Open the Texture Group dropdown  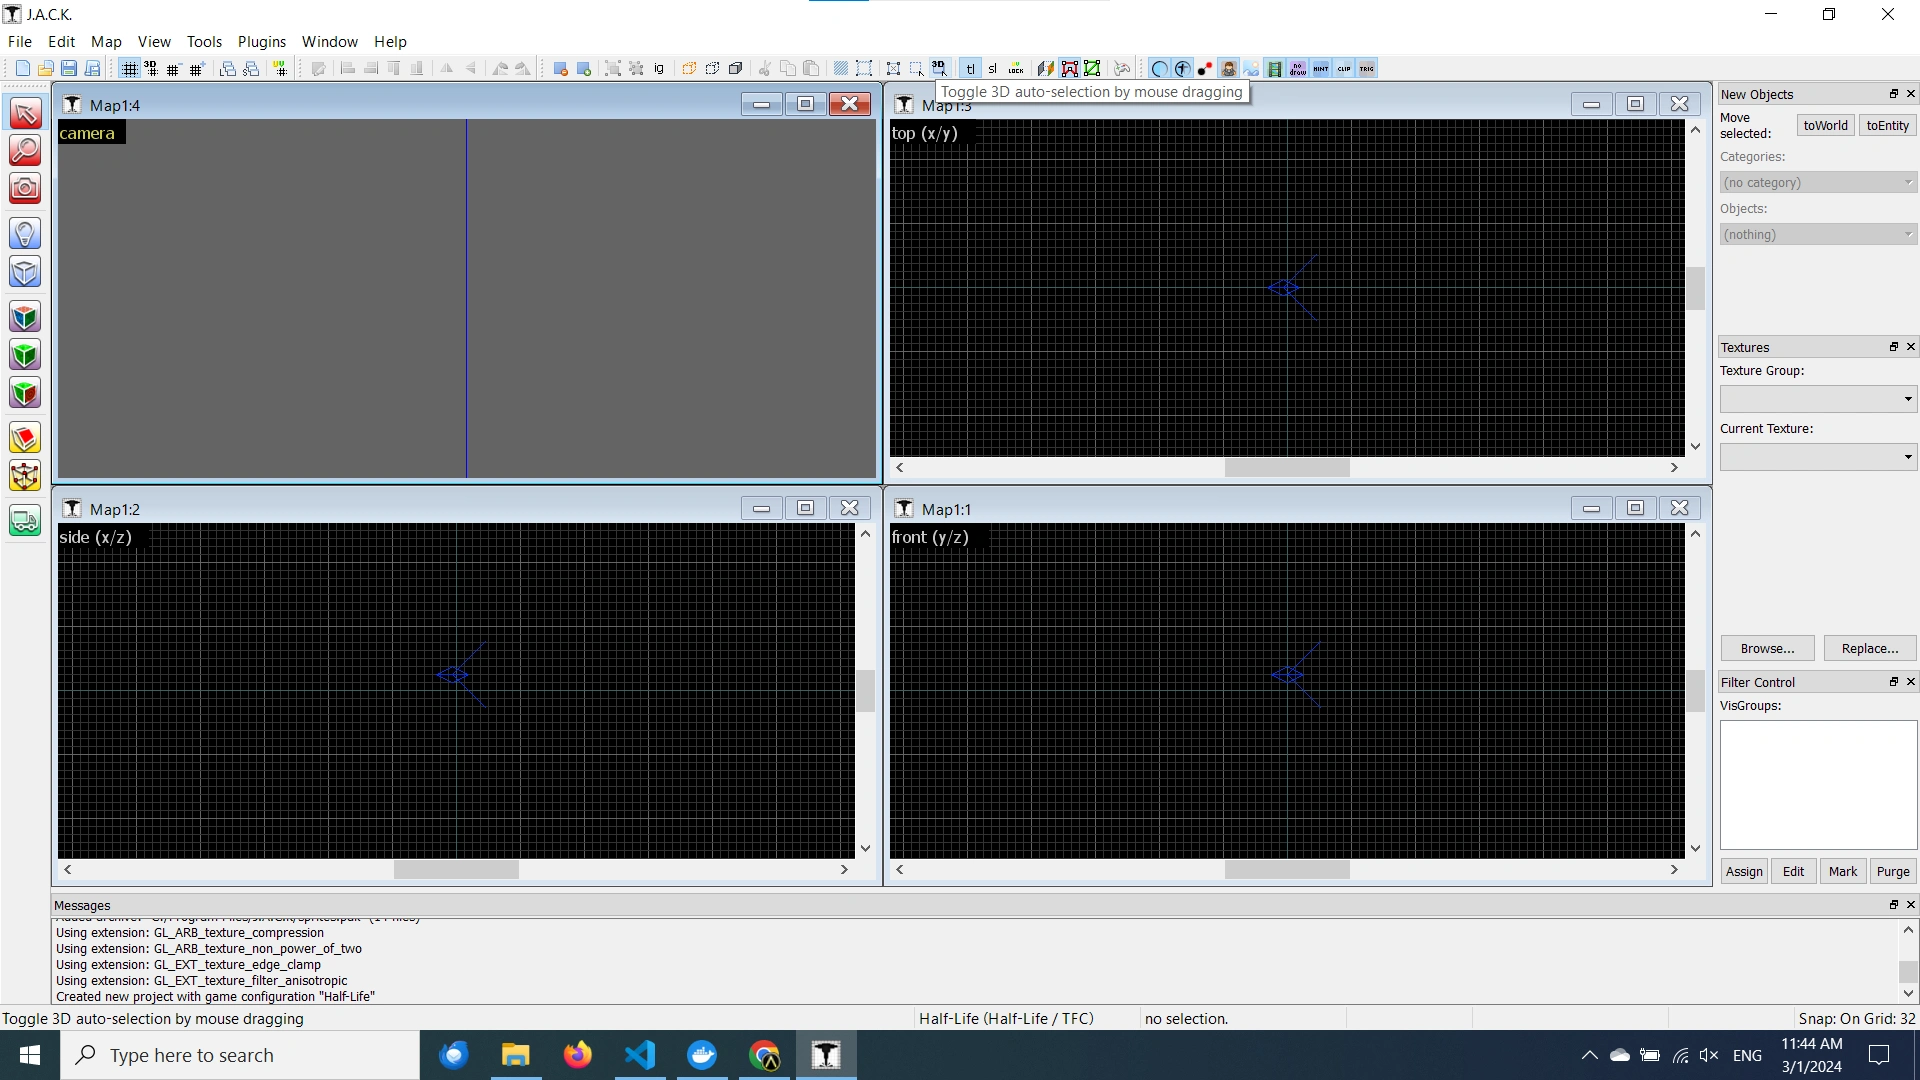(1818, 399)
